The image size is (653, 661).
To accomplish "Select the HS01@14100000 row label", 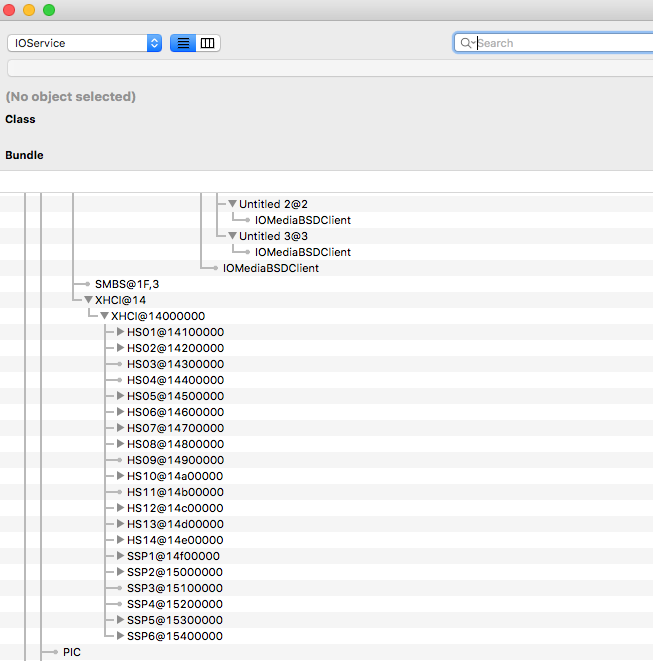I will pos(175,332).
